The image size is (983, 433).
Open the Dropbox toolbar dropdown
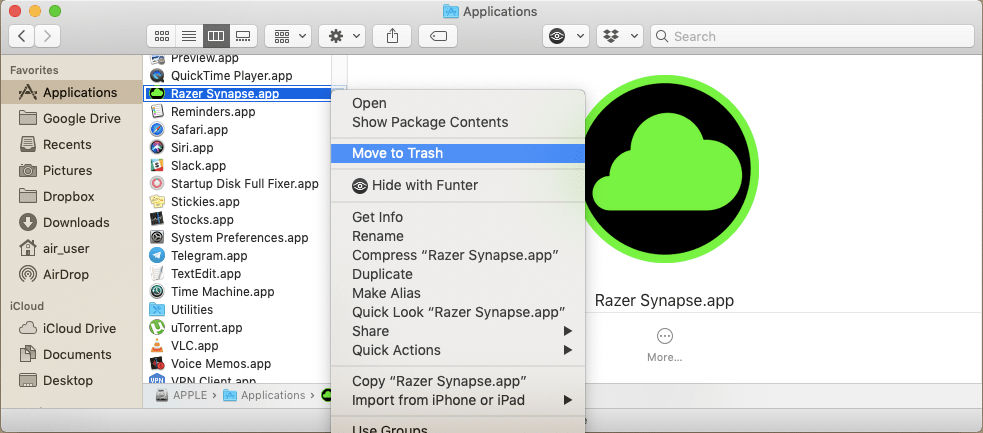point(620,36)
